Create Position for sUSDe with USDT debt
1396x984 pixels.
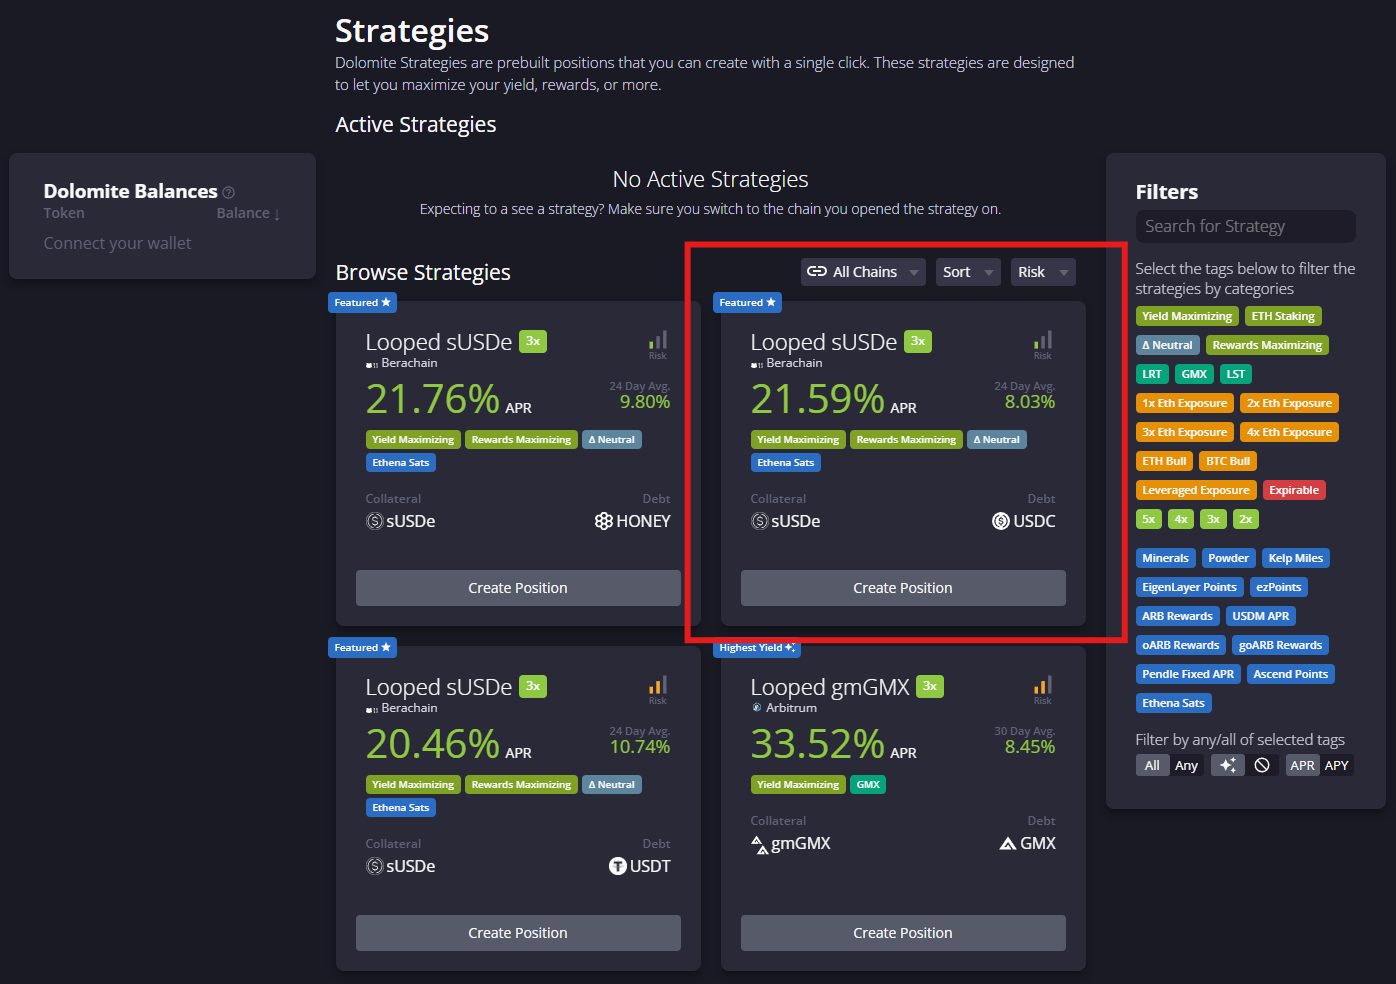518,933
